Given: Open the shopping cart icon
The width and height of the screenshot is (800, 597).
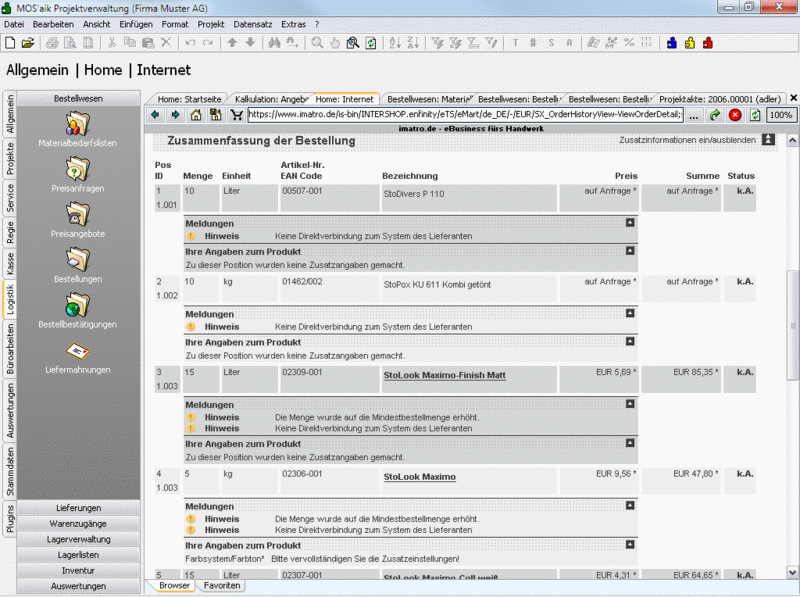Looking at the screenshot, I should tap(236, 115).
